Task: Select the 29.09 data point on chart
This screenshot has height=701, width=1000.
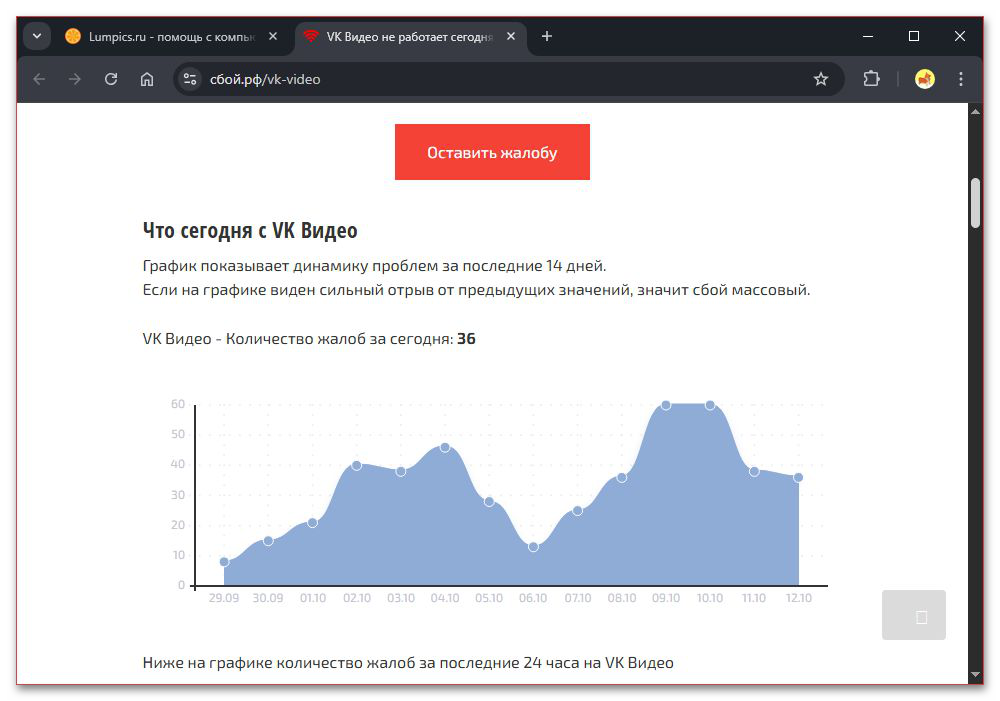Action: [x=224, y=562]
